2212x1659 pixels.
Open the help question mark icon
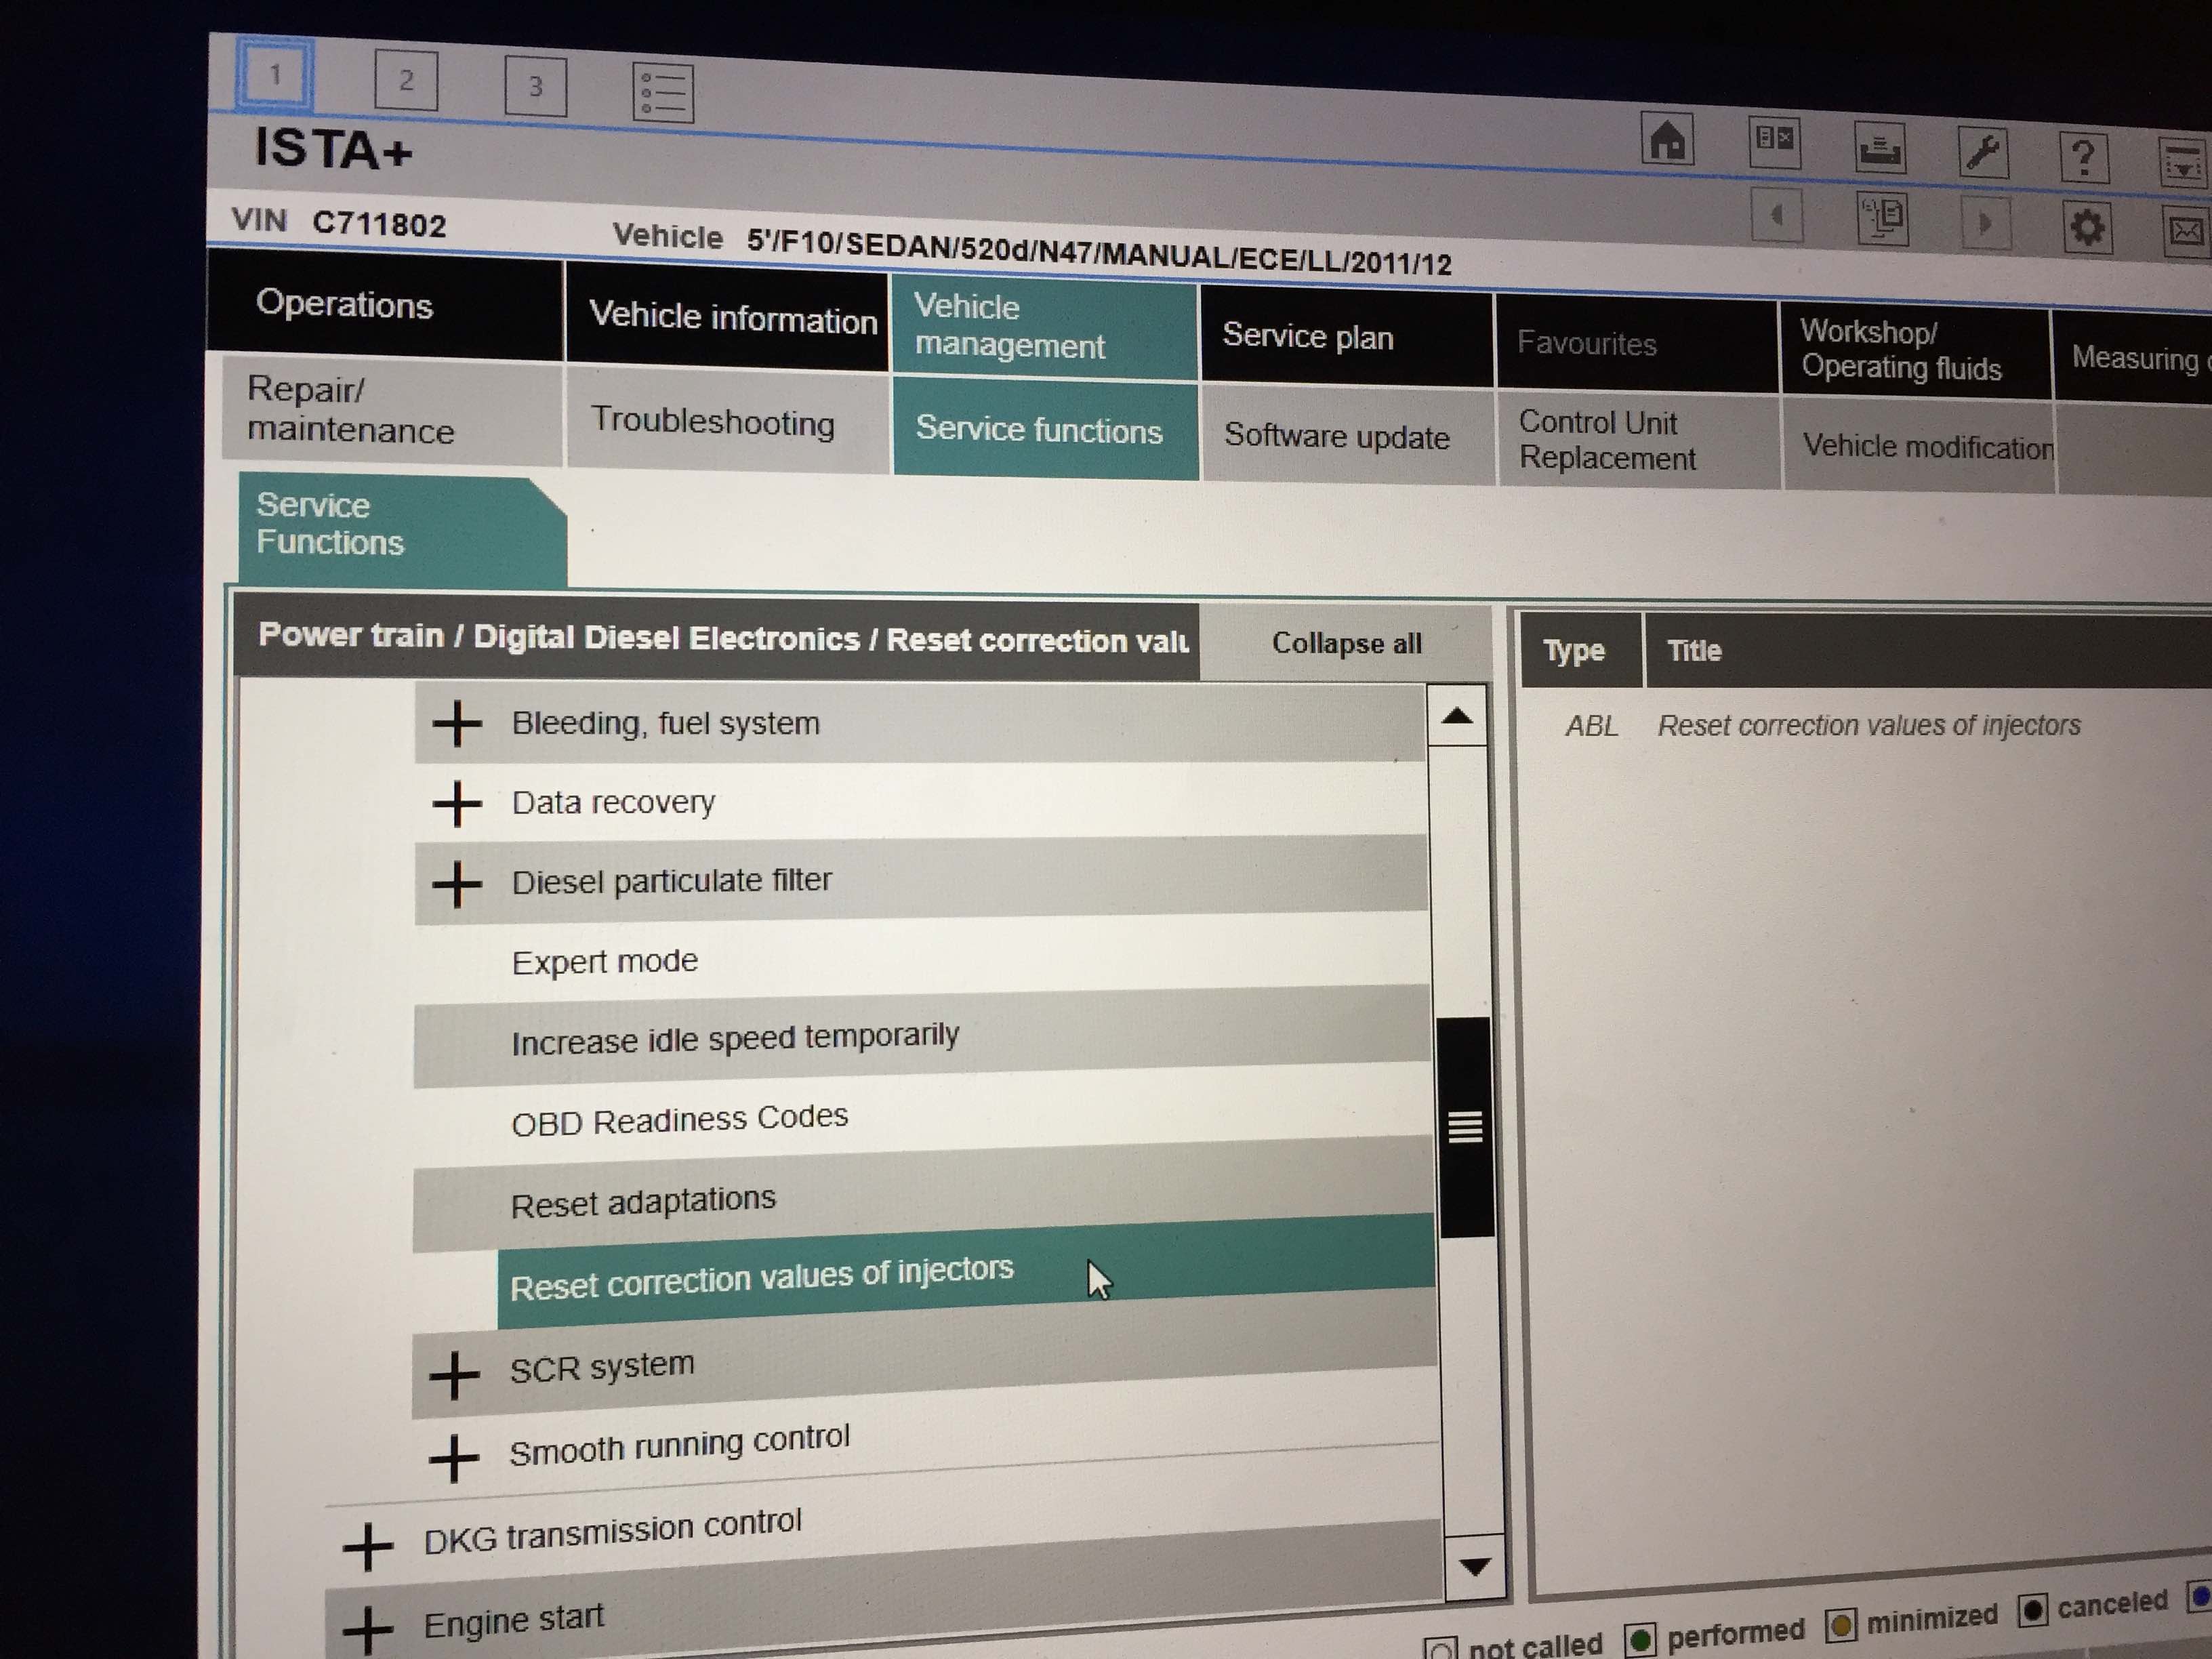tap(2084, 157)
